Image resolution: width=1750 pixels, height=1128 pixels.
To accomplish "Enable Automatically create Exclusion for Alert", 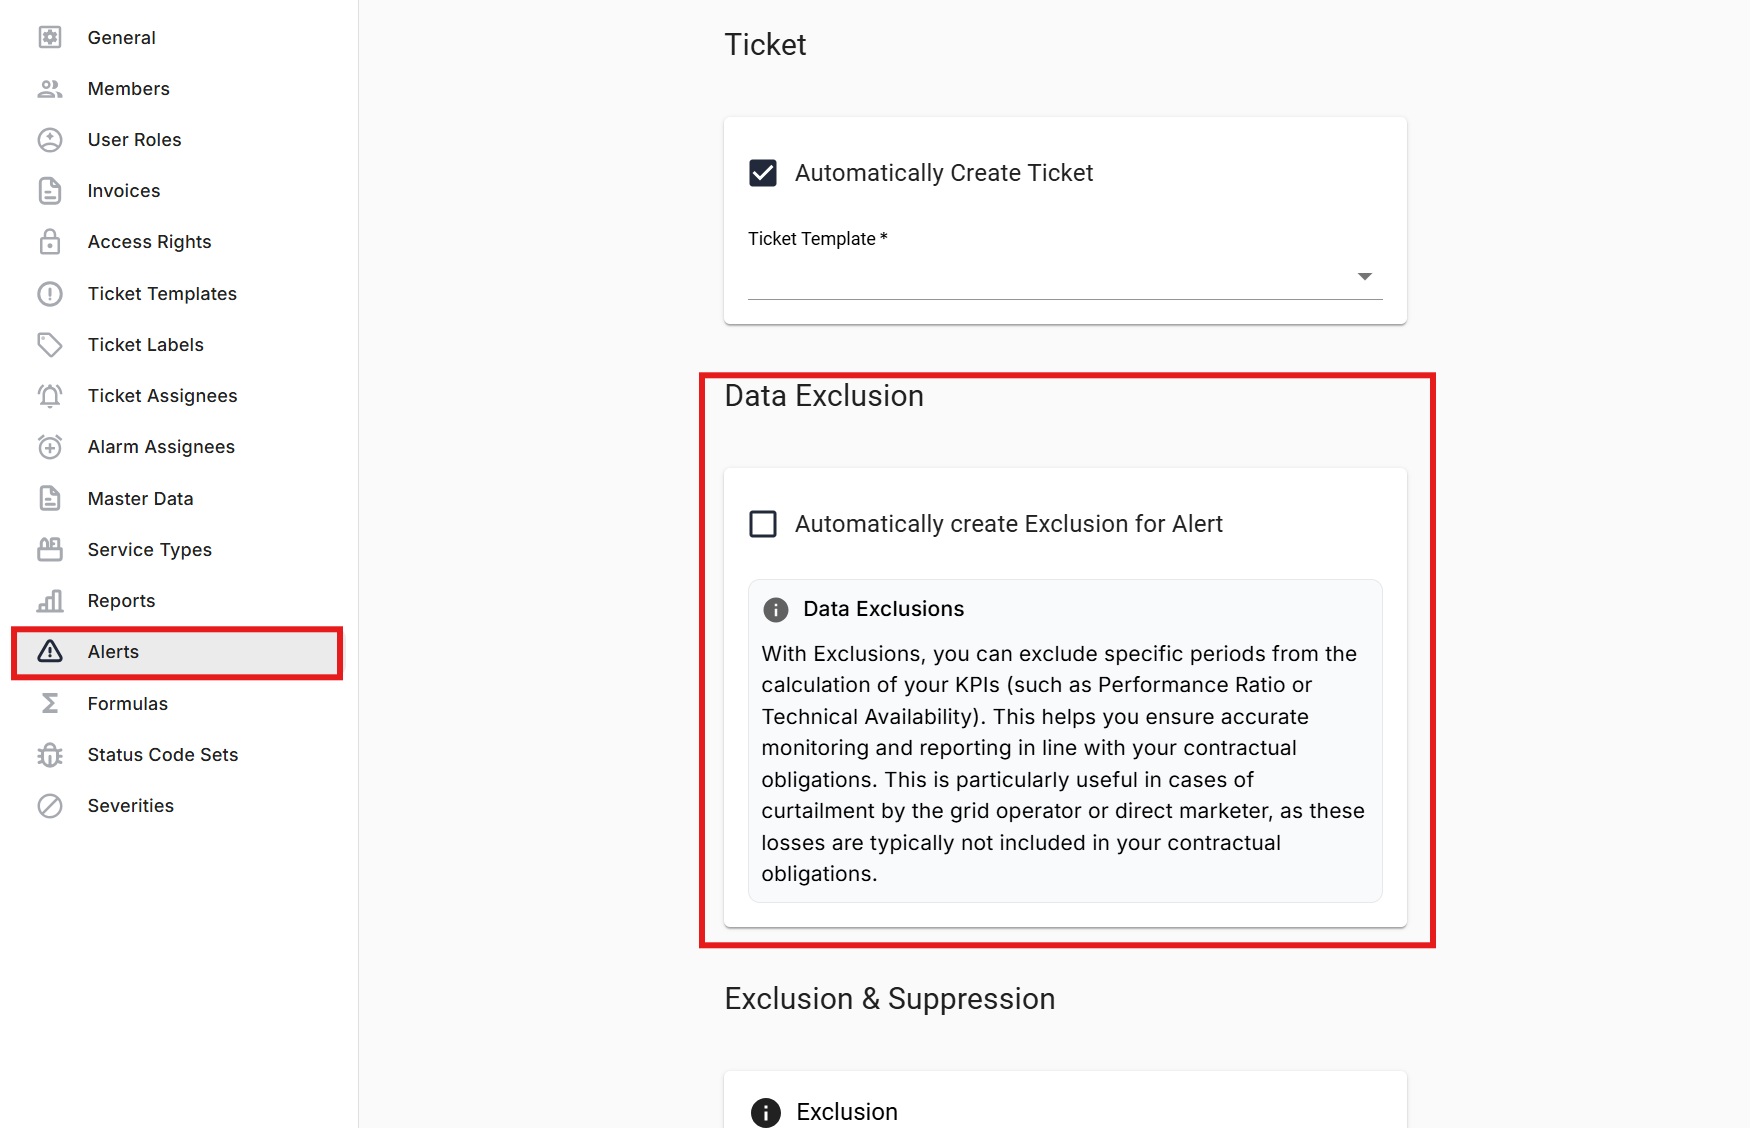I will tap(763, 524).
